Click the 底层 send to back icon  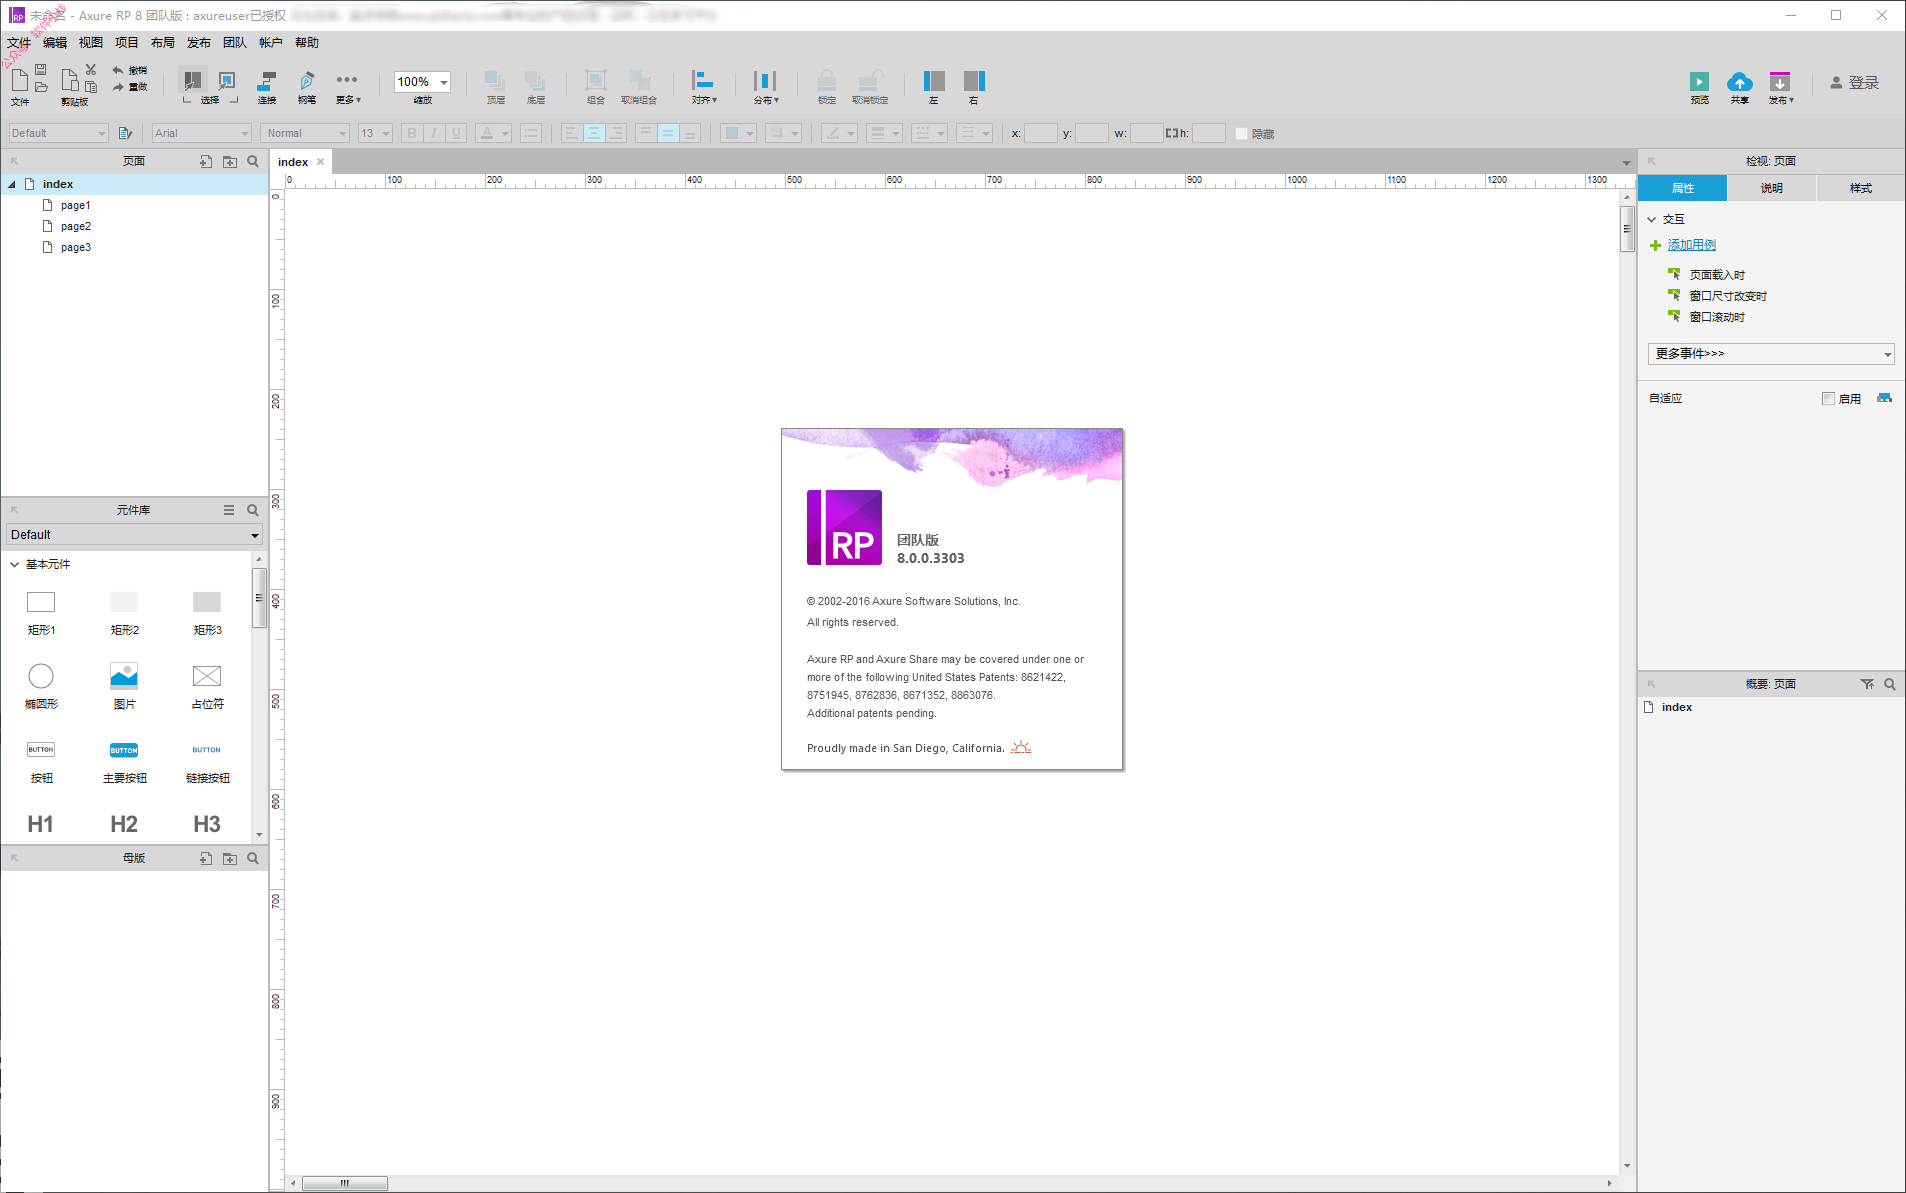(536, 81)
